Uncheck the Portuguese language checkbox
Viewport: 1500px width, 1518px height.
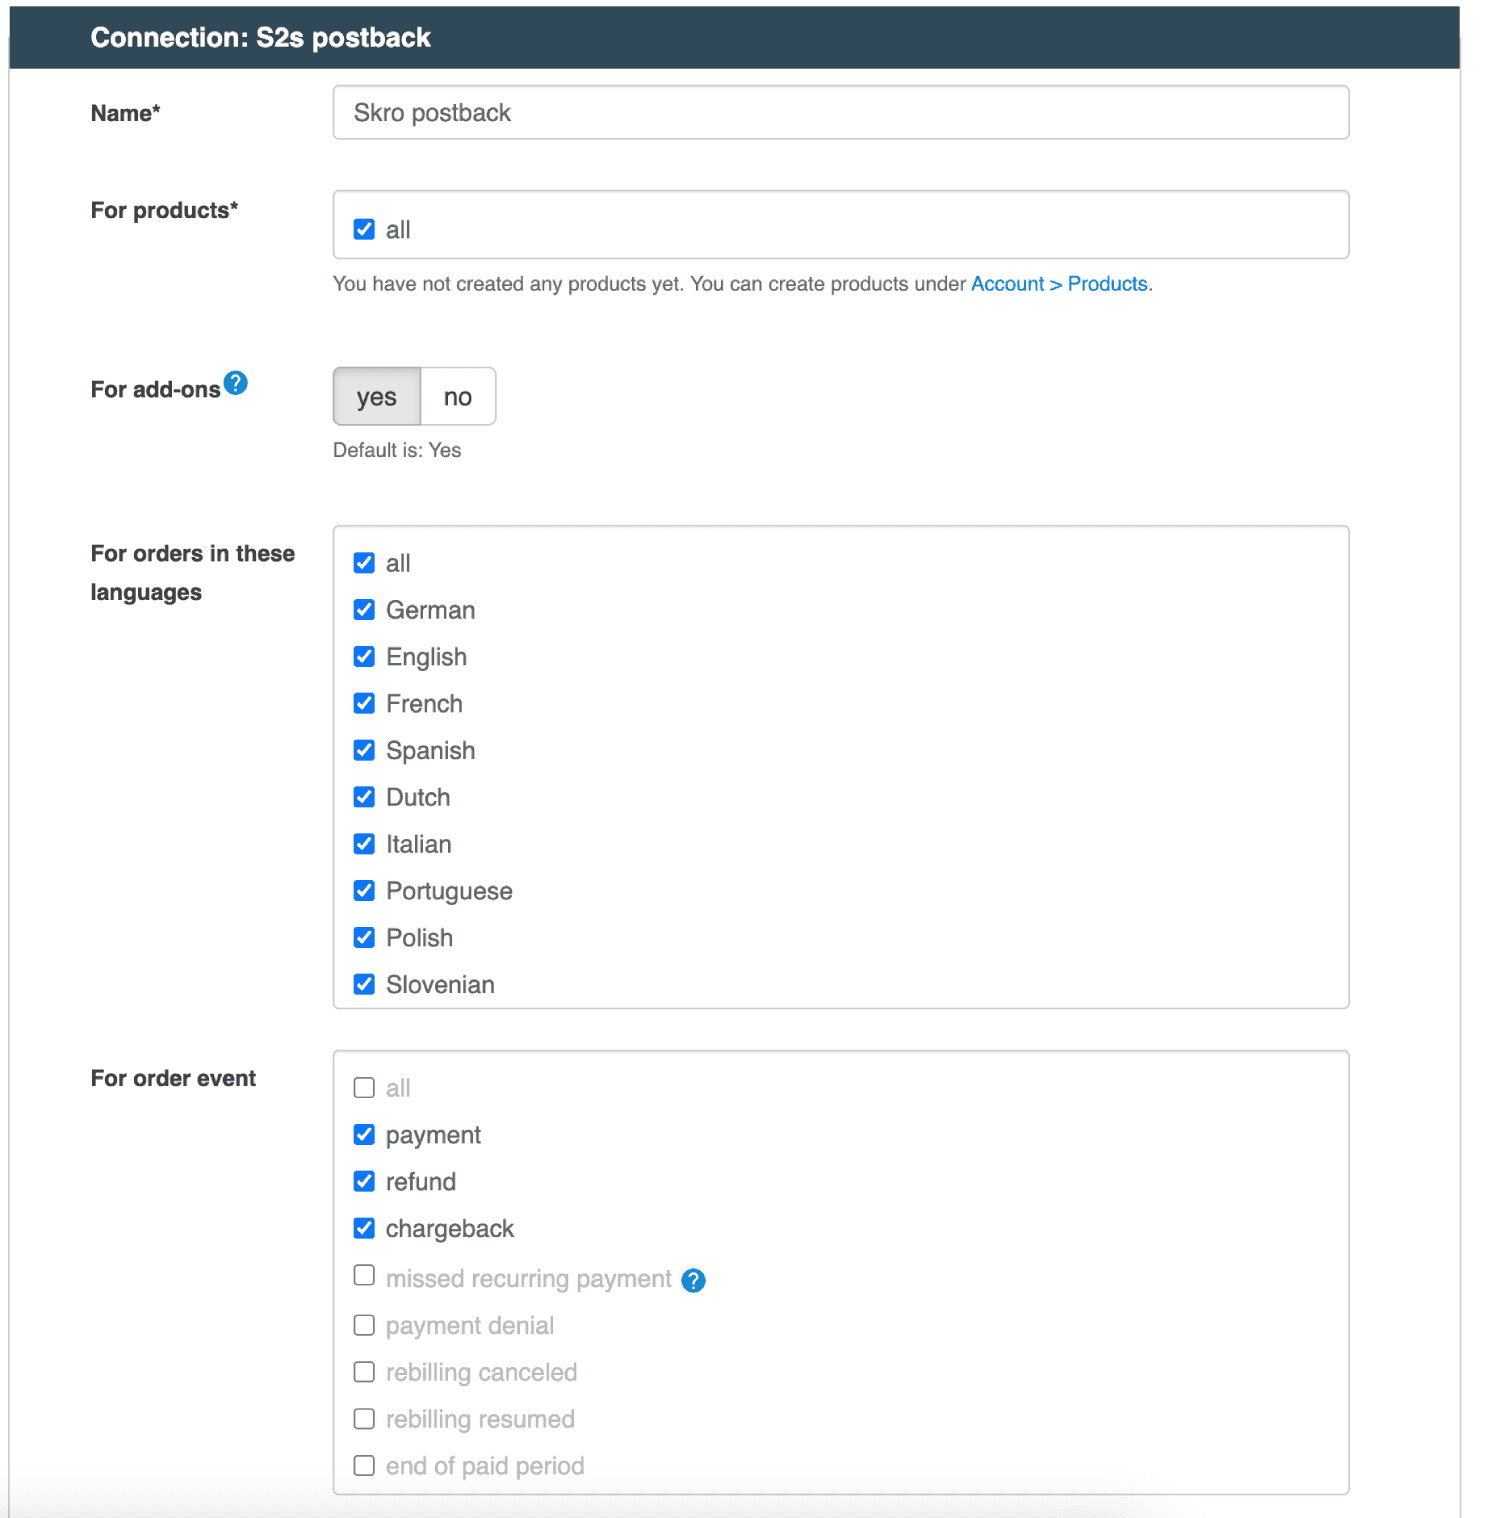[x=364, y=891]
